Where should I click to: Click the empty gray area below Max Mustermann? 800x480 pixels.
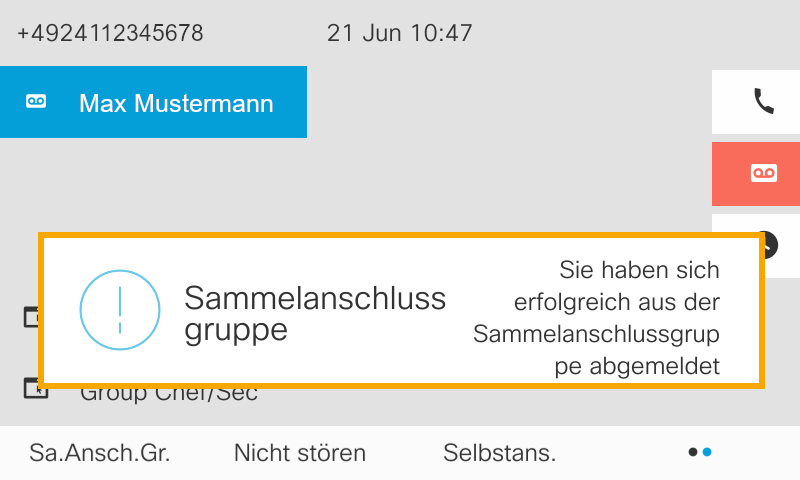[300, 185]
